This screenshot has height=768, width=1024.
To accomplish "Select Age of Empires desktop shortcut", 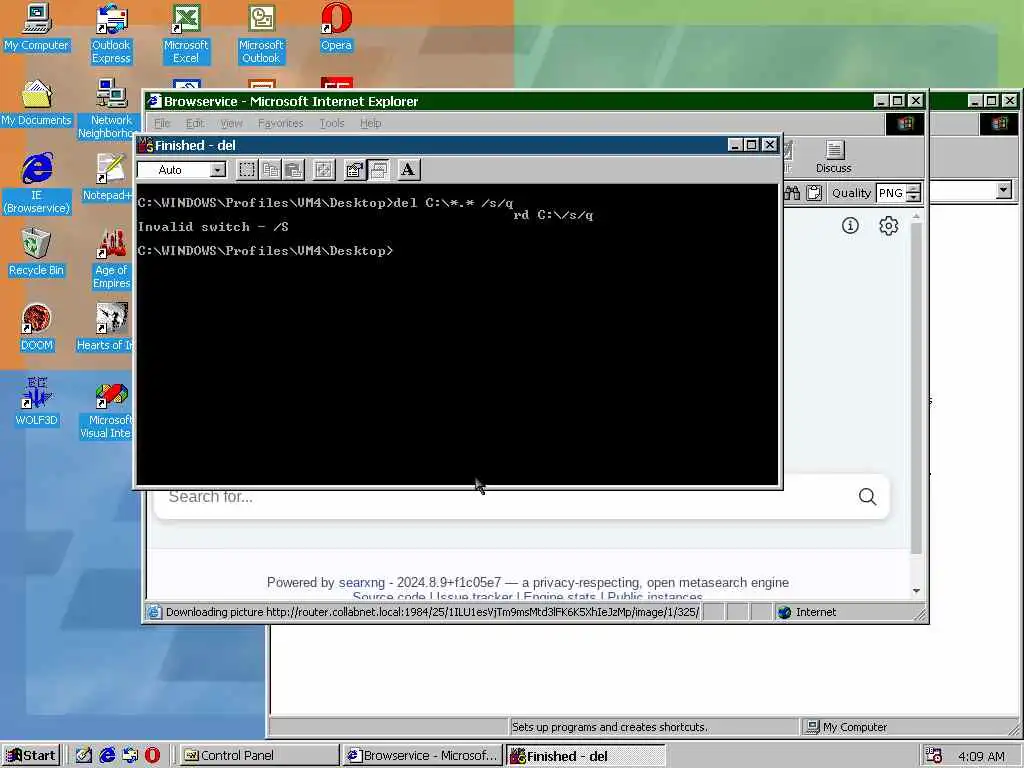I will [x=112, y=259].
